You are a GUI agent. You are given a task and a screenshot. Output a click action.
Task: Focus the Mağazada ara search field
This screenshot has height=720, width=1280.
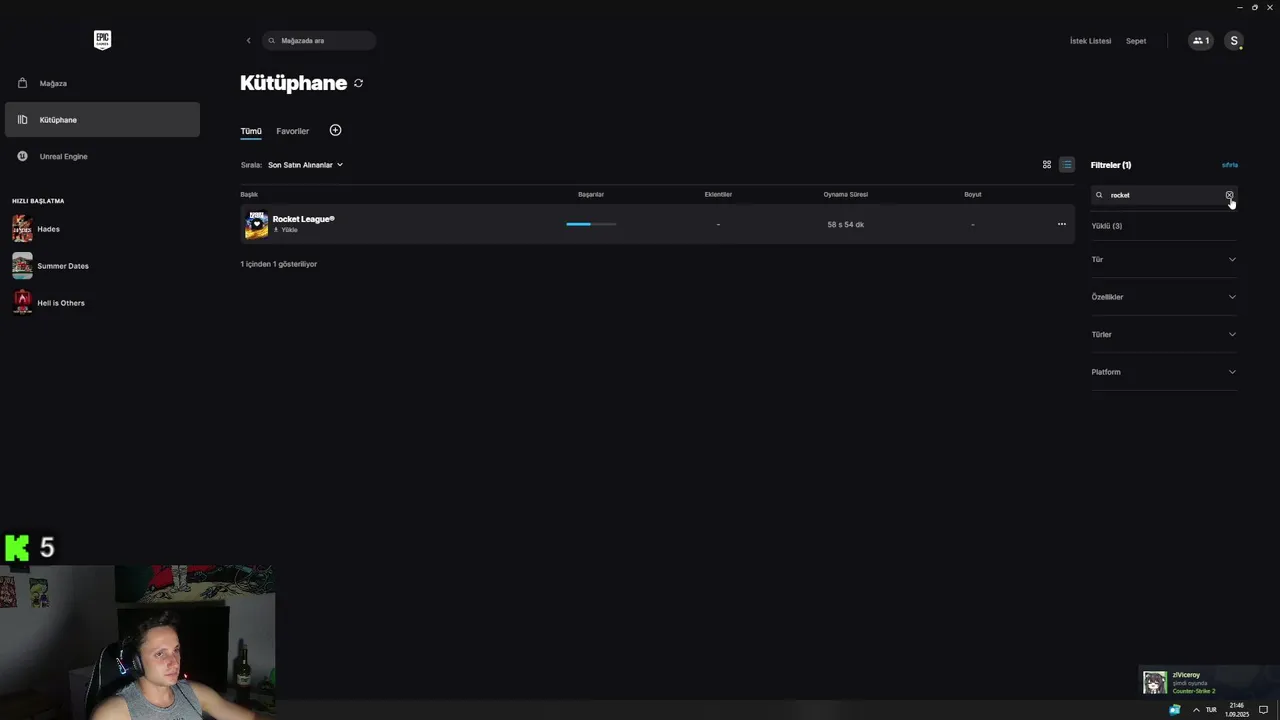pos(319,41)
